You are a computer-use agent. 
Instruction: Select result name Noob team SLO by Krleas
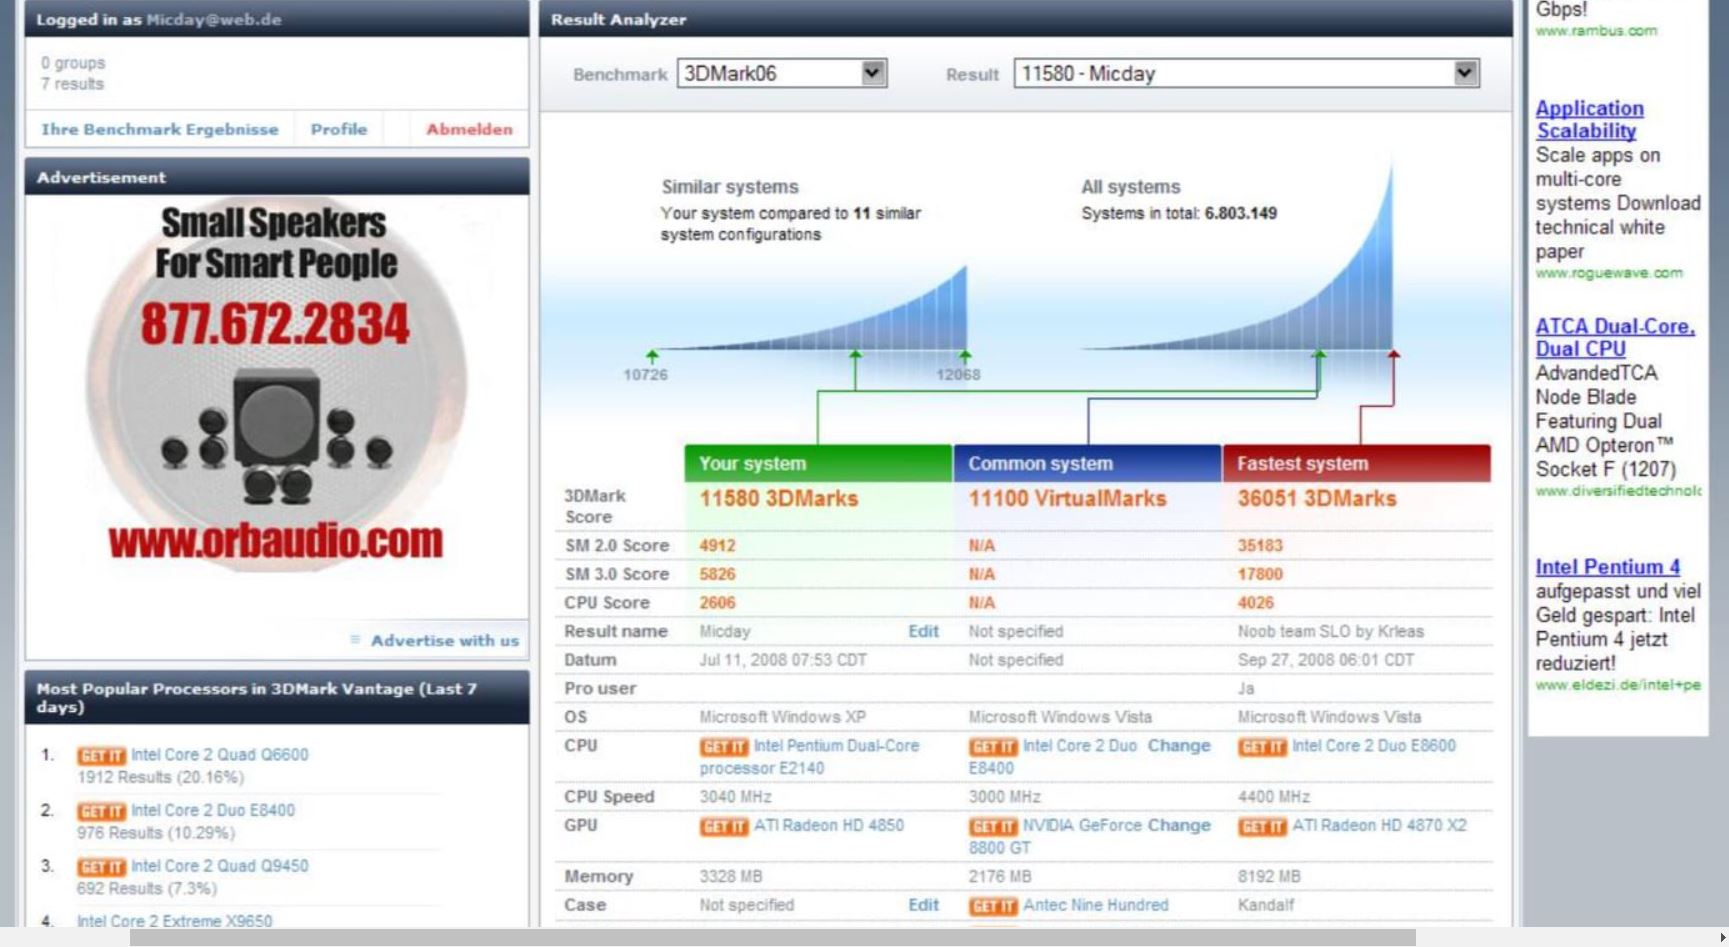pyautogui.click(x=1331, y=631)
